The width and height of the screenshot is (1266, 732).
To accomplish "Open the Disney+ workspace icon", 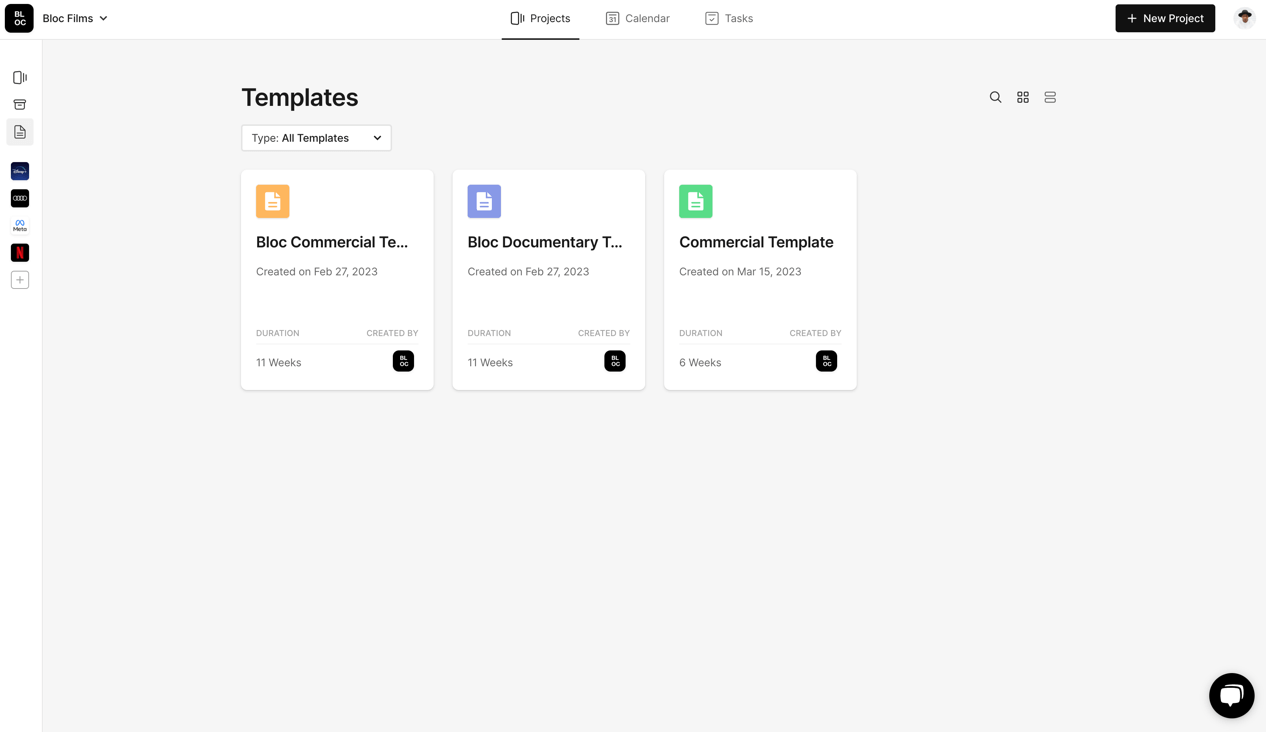I will pyautogui.click(x=20, y=171).
